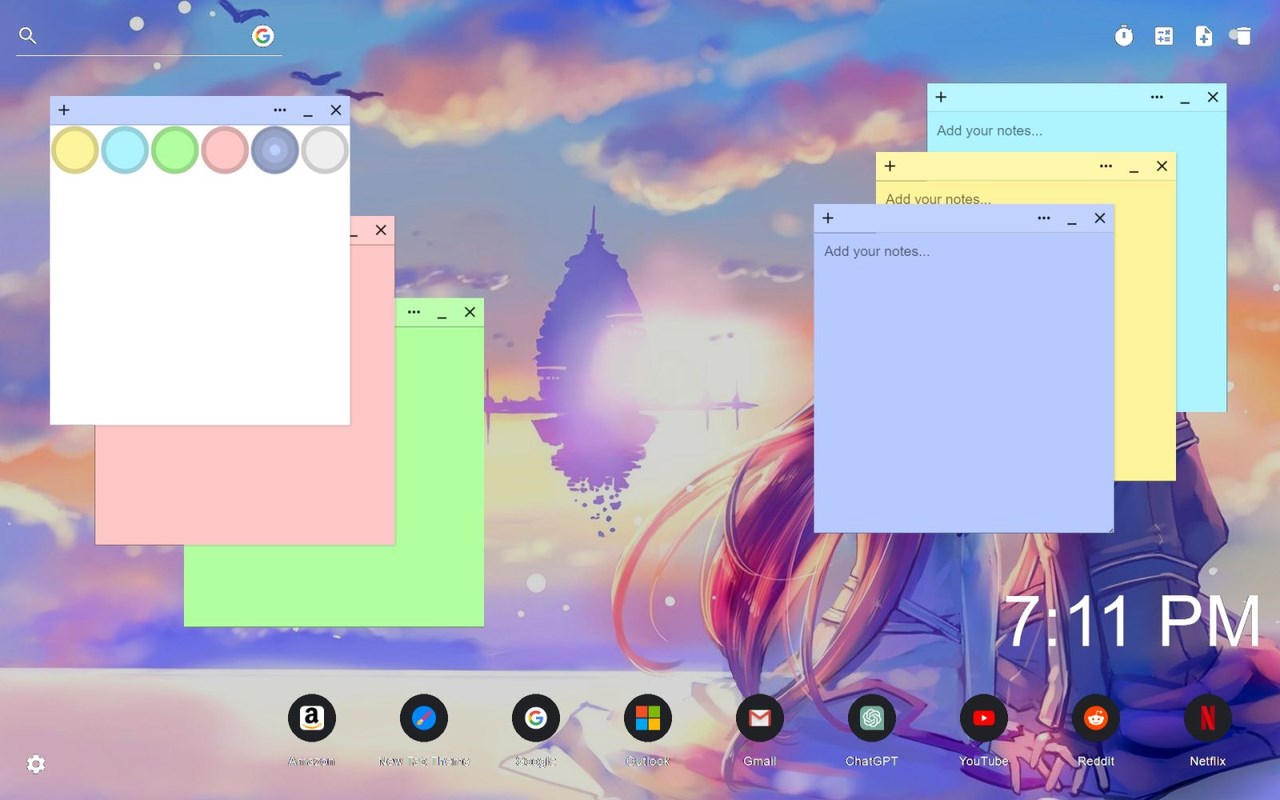Open the Gmail shortcut
The width and height of the screenshot is (1280, 800).
click(760, 718)
